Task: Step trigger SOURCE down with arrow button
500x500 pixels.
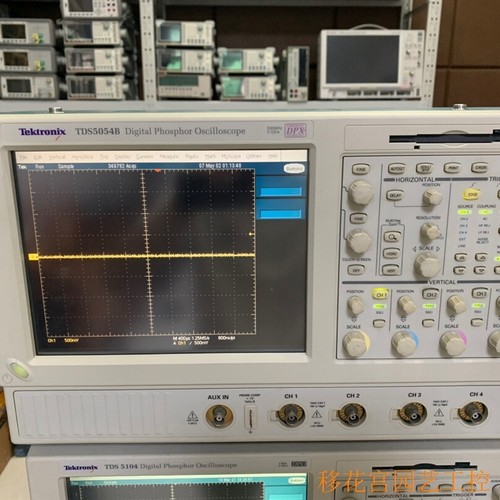Action: pos(460,270)
